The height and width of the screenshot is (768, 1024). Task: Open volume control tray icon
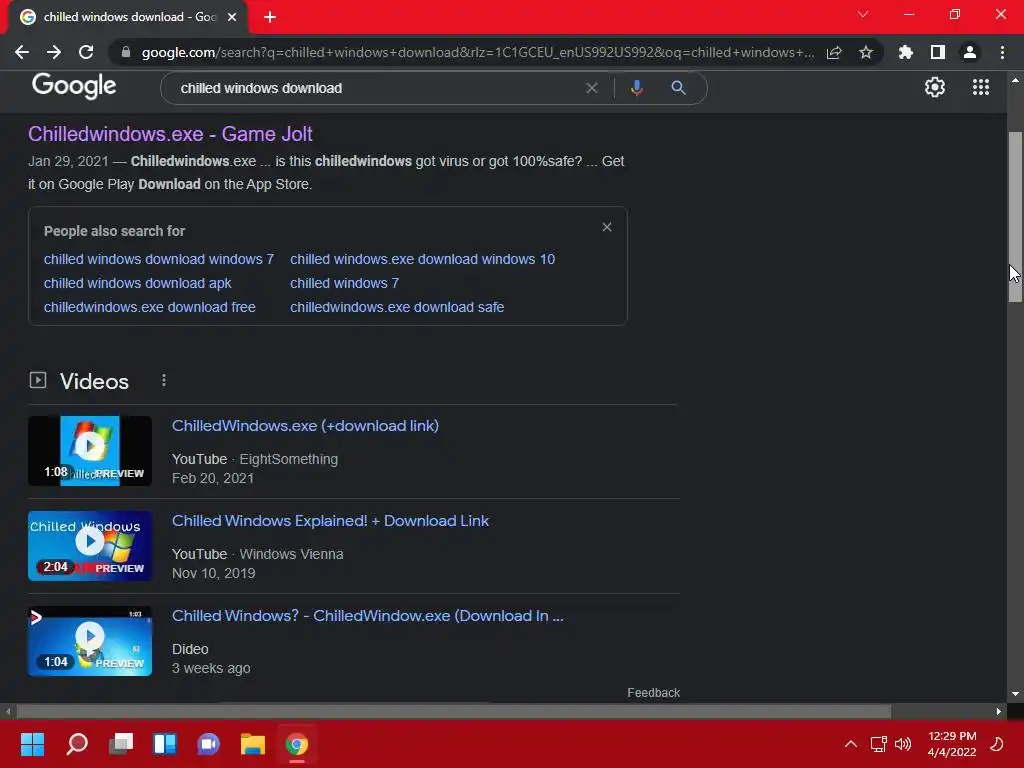click(x=903, y=744)
